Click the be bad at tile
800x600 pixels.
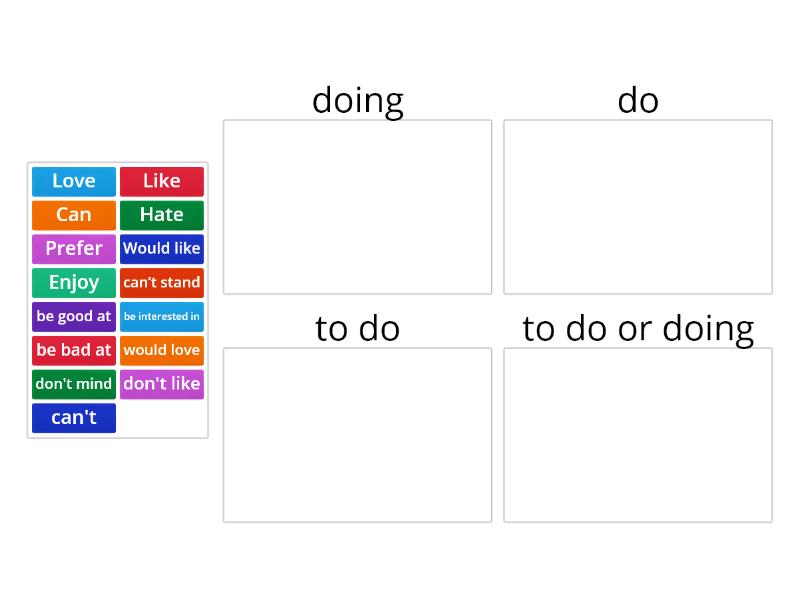[x=74, y=350]
